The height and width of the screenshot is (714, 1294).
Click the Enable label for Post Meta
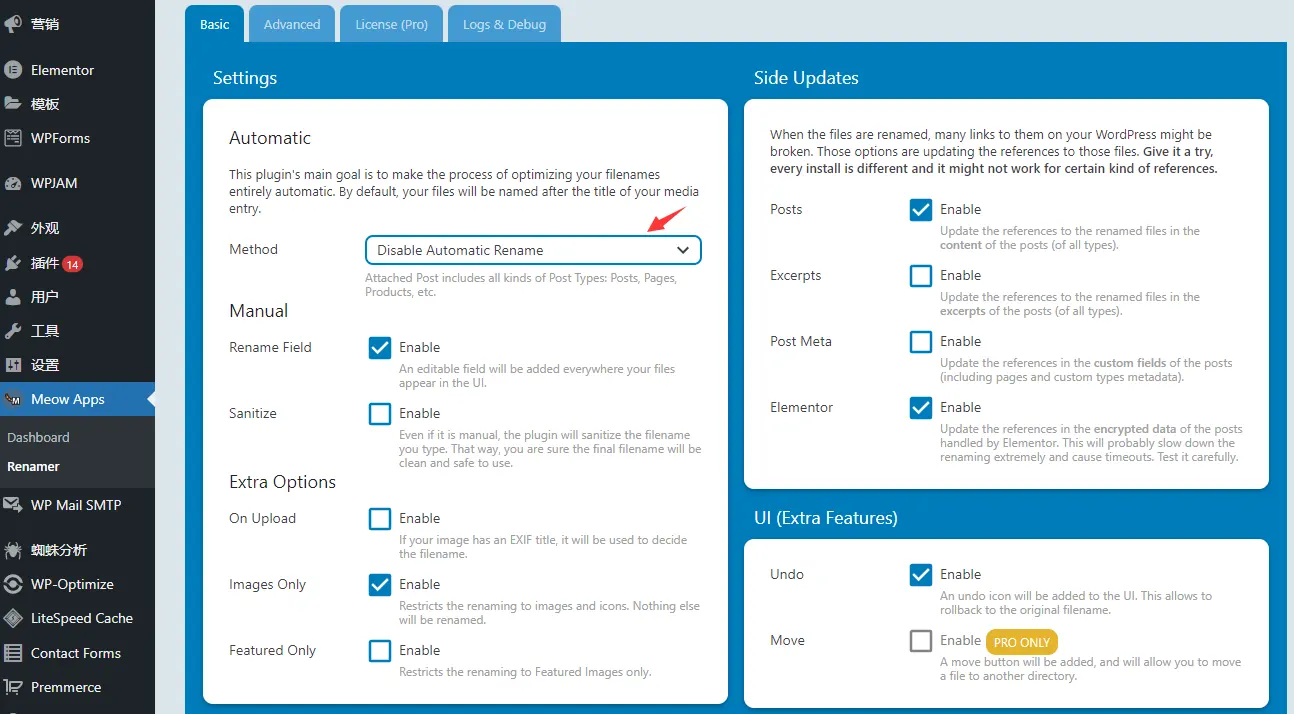(961, 341)
